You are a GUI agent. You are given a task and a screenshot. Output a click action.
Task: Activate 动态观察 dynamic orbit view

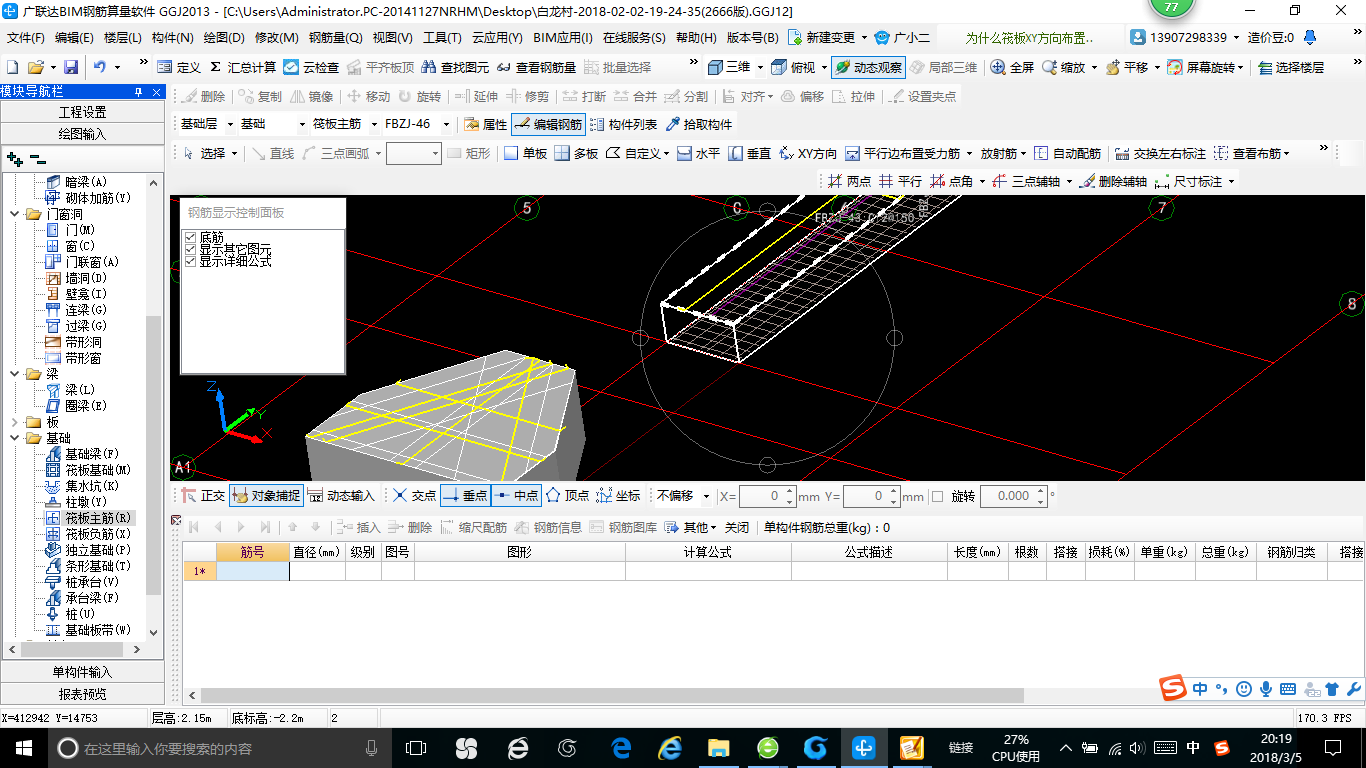point(868,67)
